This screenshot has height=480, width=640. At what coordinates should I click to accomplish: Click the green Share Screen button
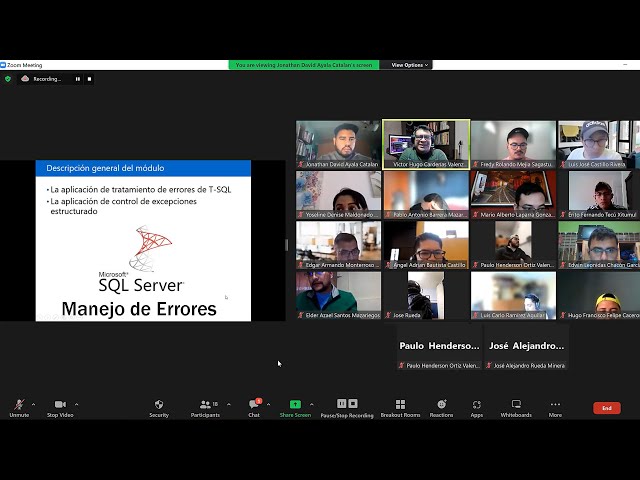[x=295, y=408]
